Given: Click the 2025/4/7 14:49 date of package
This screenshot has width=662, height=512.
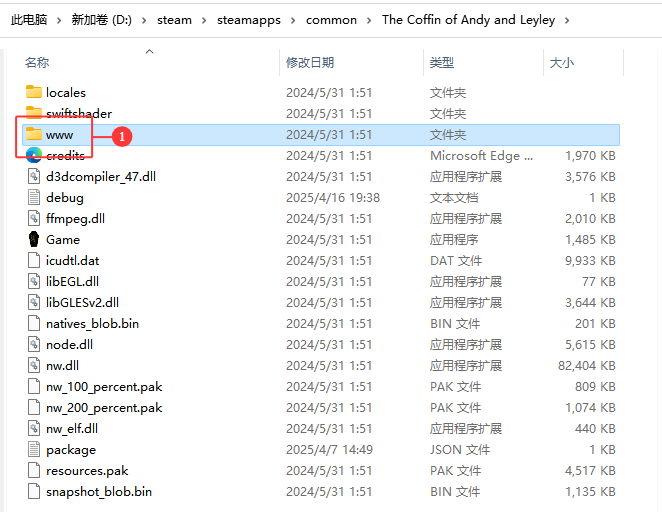Looking at the screenshot, I should coord(329,450).
